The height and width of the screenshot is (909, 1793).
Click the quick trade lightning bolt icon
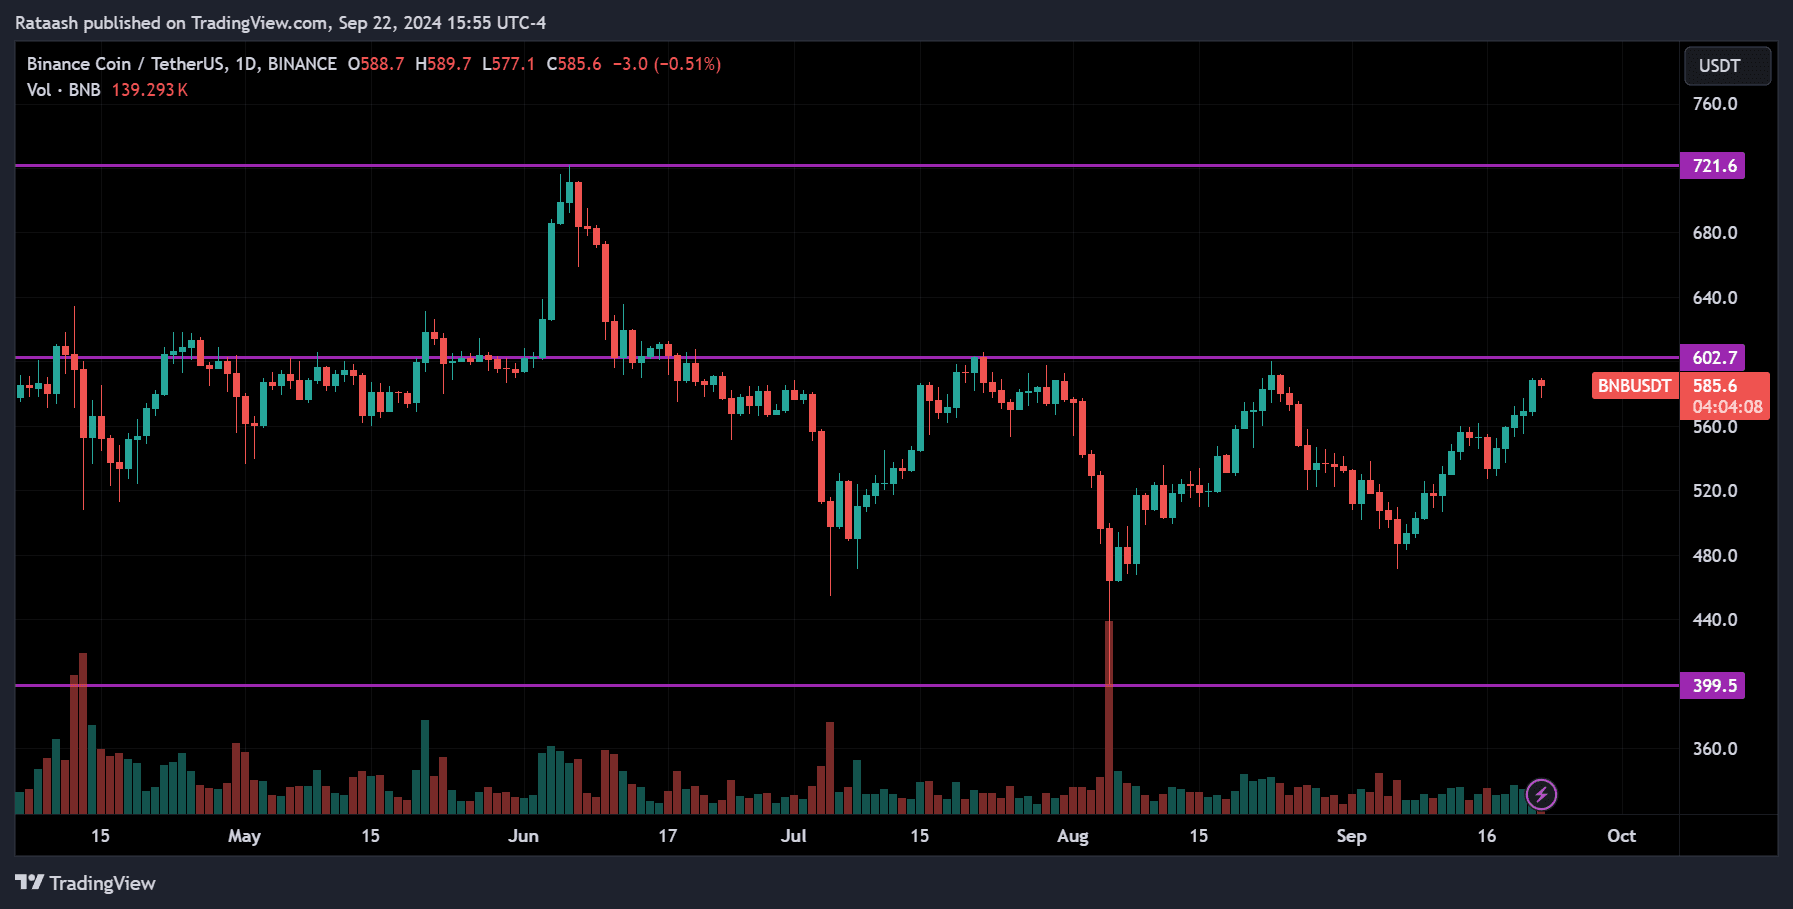click(1541, 794)
